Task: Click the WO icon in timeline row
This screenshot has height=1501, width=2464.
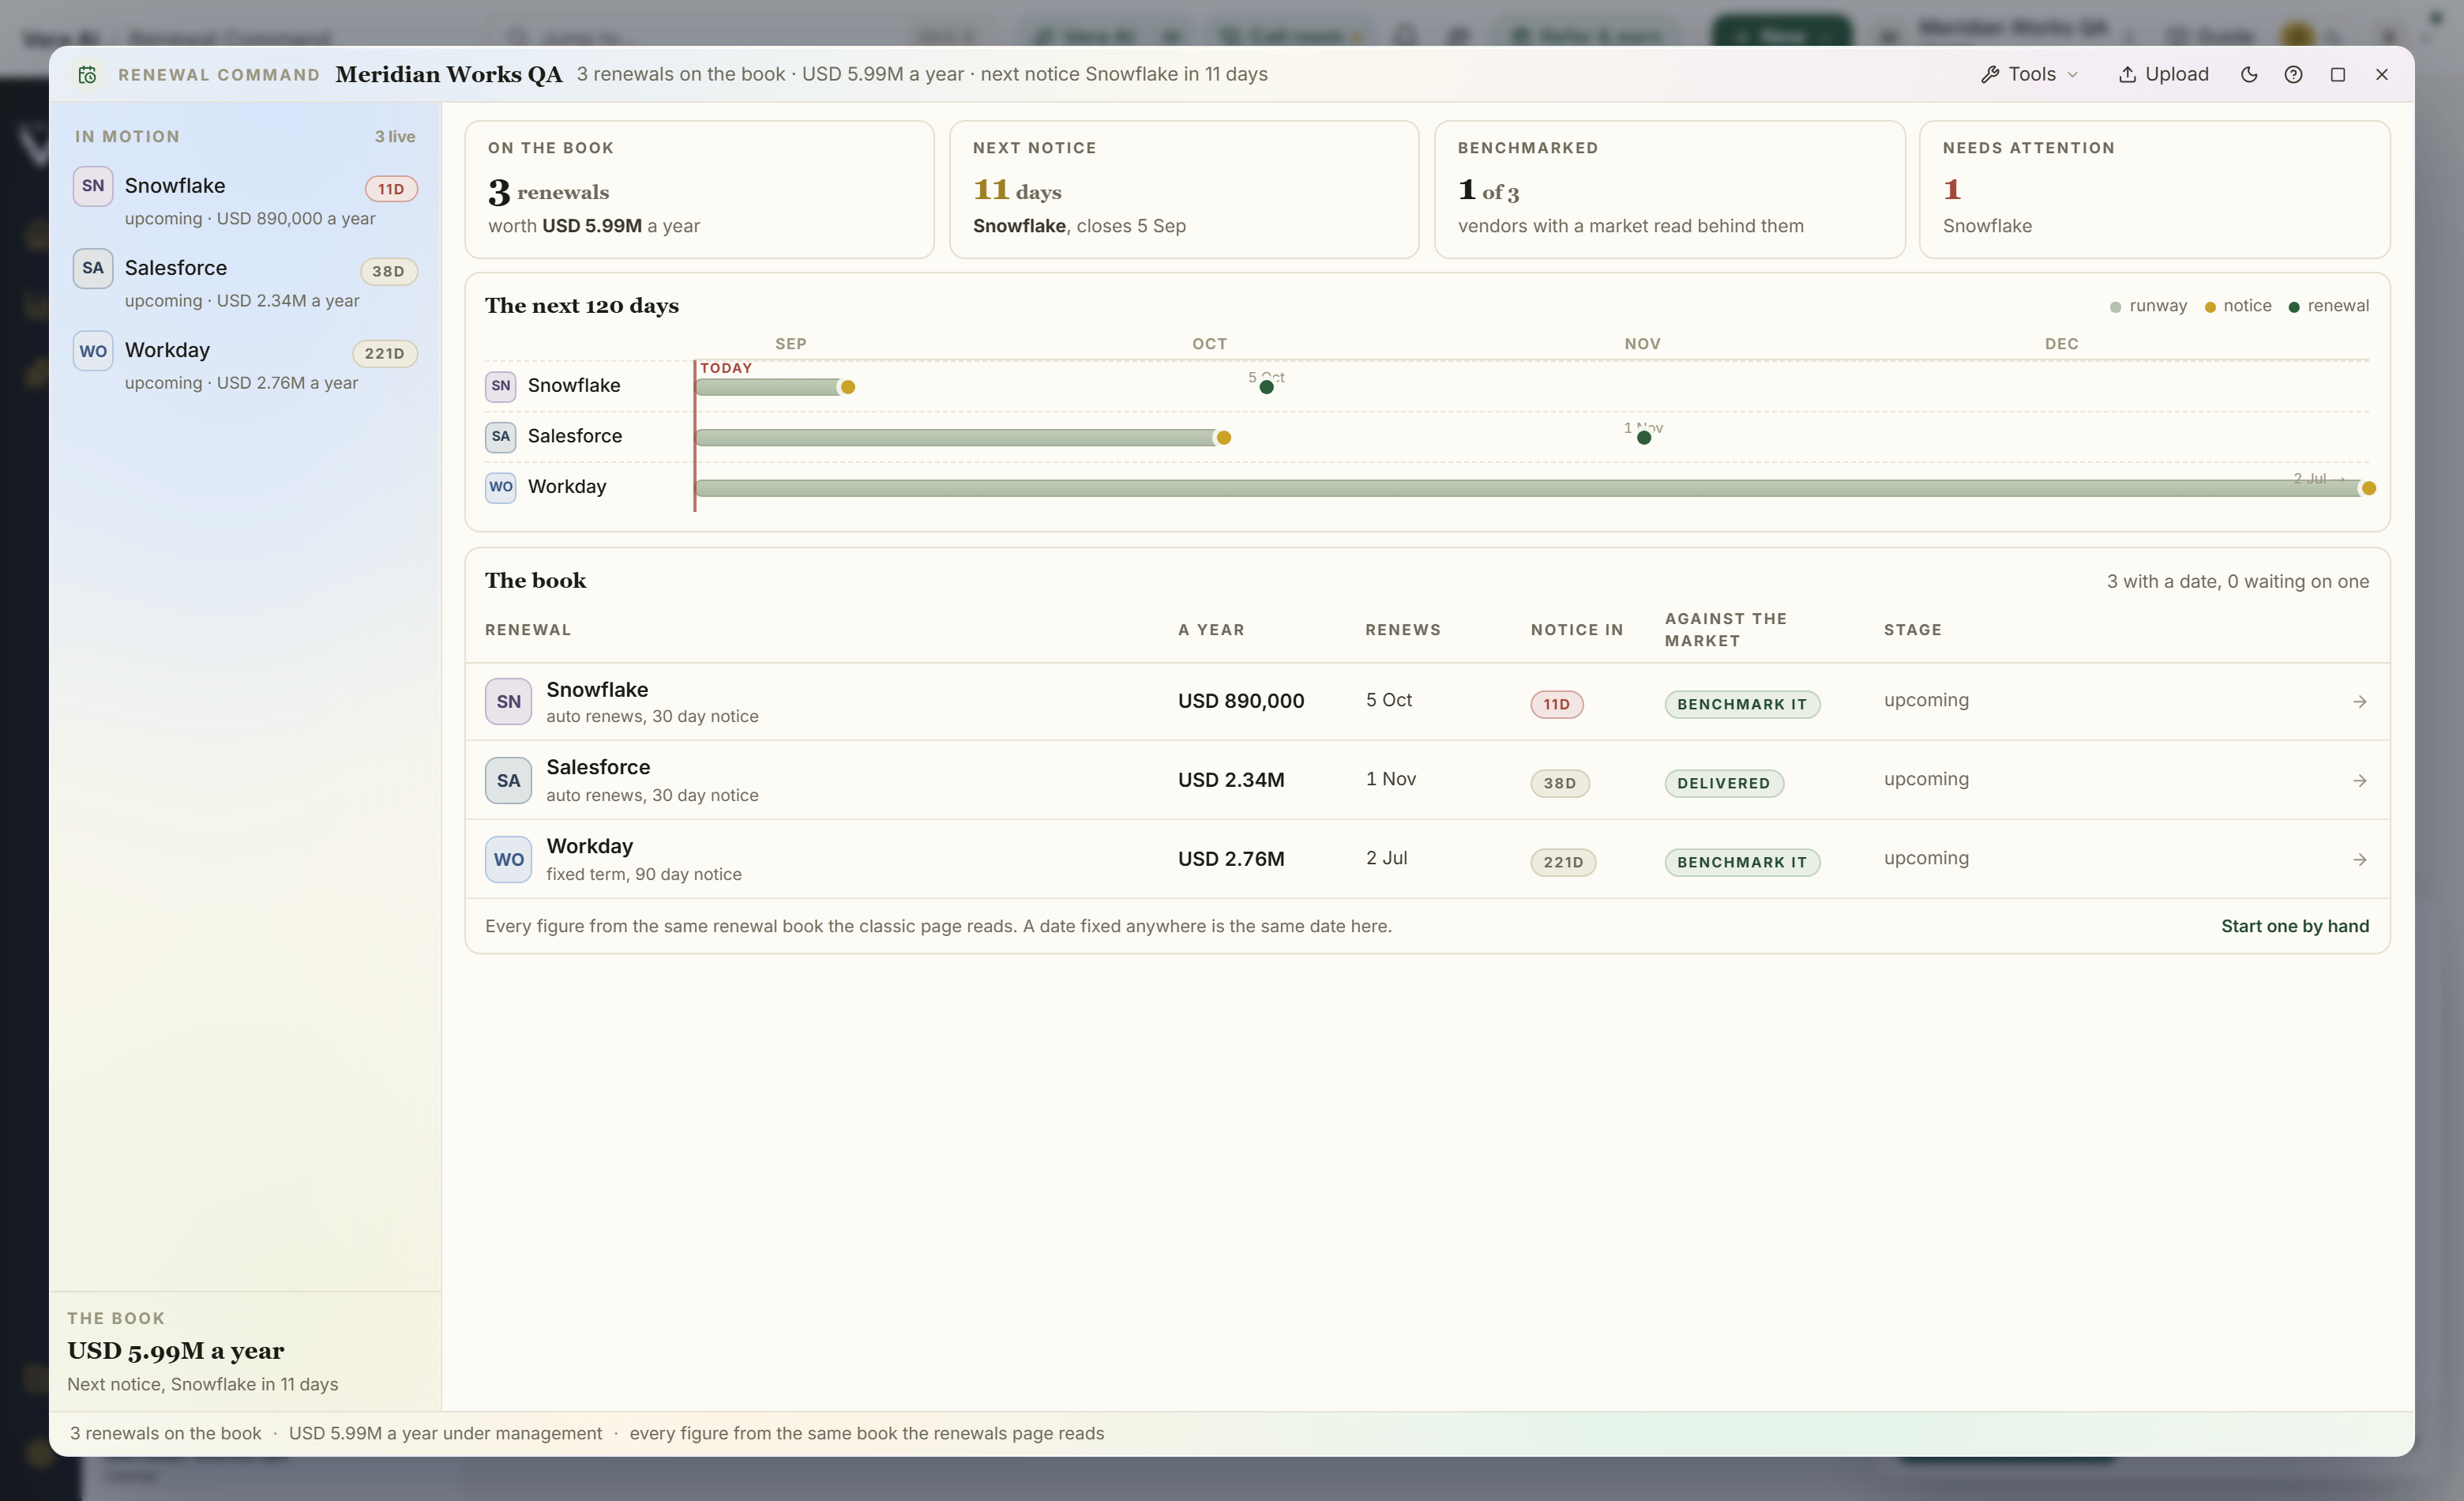Action: (x=501, y=487)
